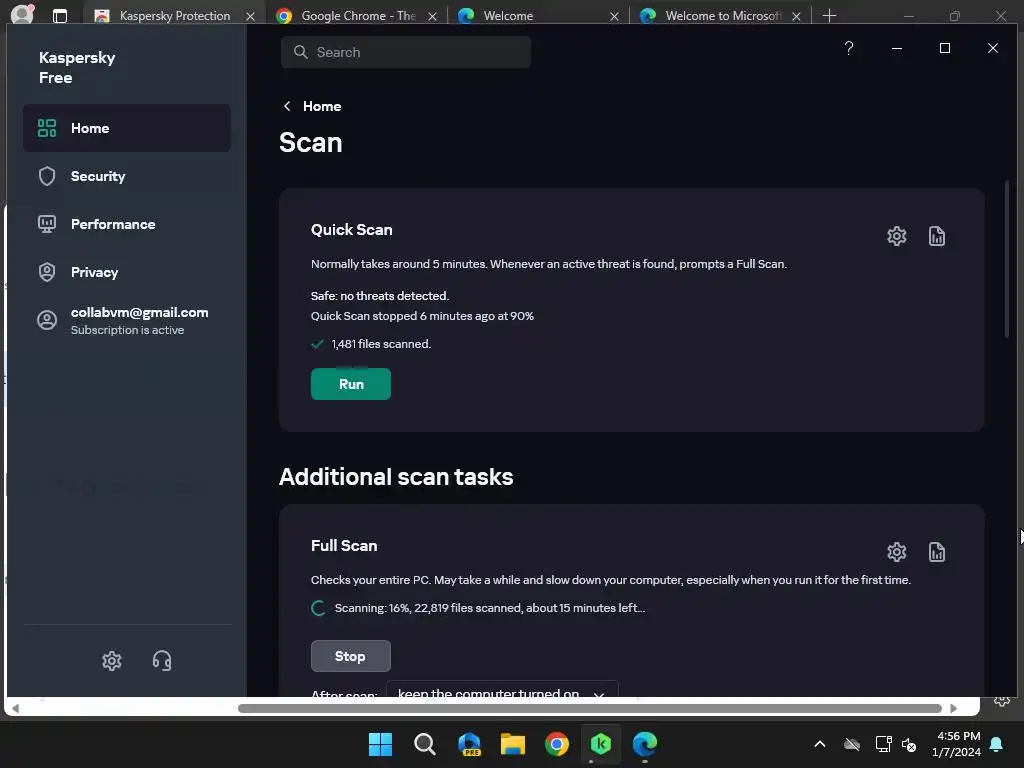
Task: Switch to Kaspersky Protection browser tab
Action: point(174,16)
